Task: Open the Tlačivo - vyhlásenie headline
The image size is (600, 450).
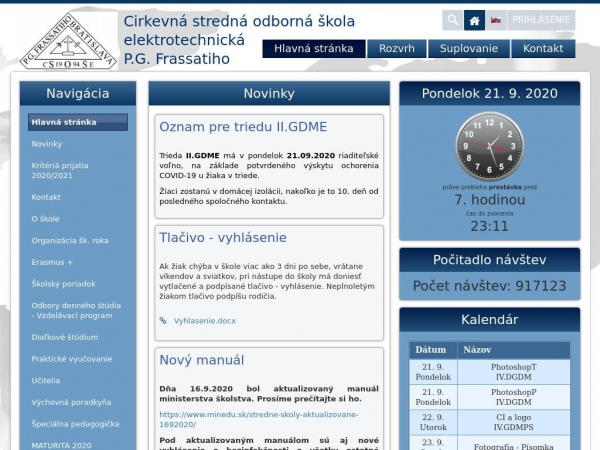Action: tap(223, 238)
